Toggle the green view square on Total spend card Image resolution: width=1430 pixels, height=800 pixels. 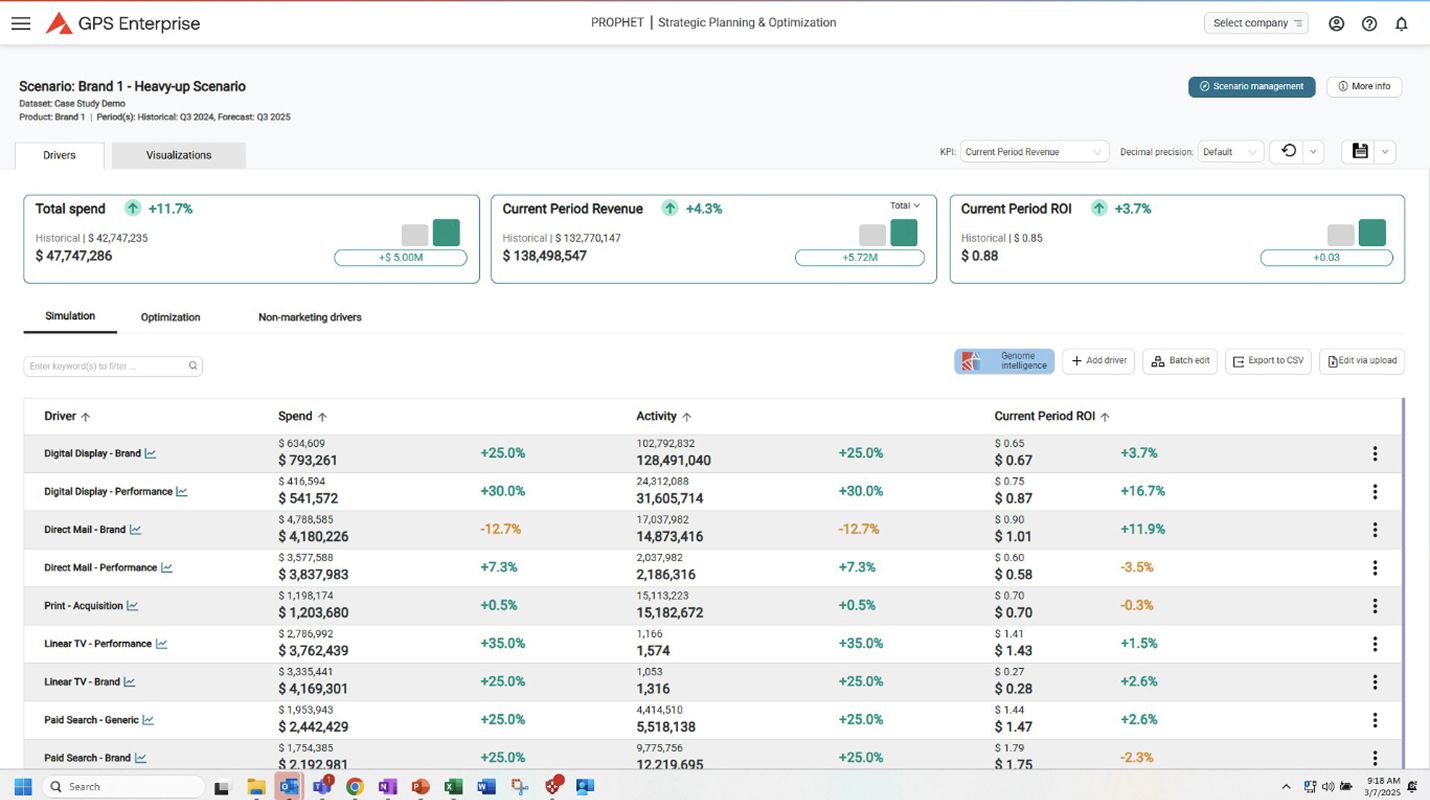pyautogui.click(x=446, y=232)
